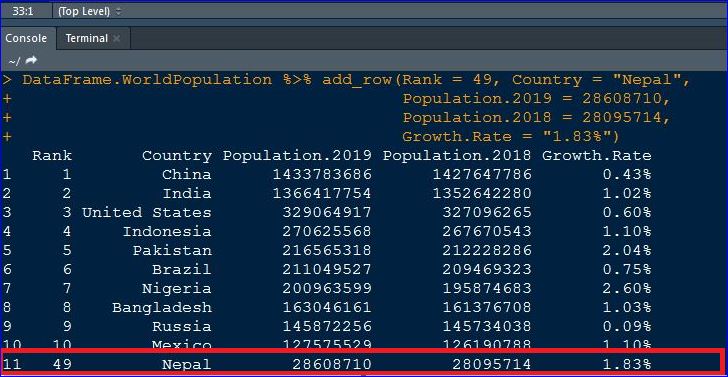The height and width of the screenshot is (377, 728).
Task: Click the Population.2019 = 28608710 argument line
Action: coord(536,99)
